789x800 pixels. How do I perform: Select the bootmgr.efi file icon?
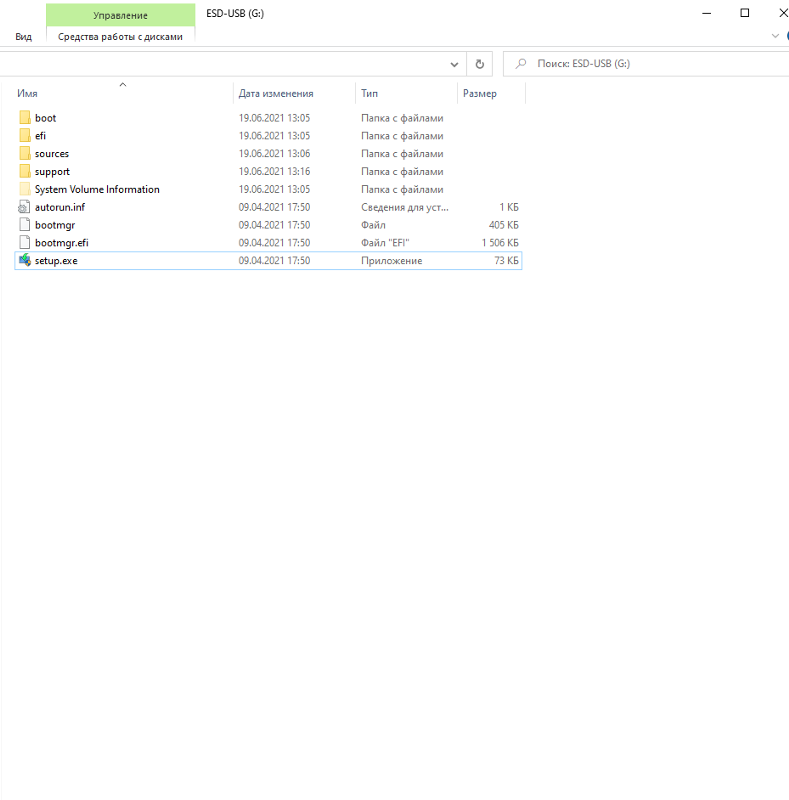click(x=24, y=243)
